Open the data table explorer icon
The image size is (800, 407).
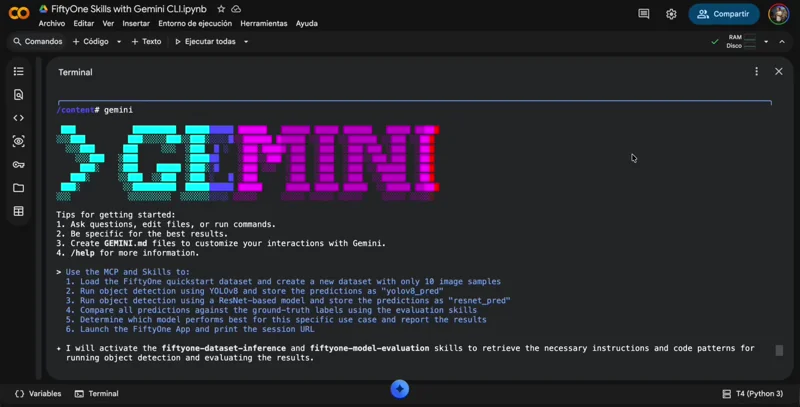pyautogui.click(x=18, y=212)
